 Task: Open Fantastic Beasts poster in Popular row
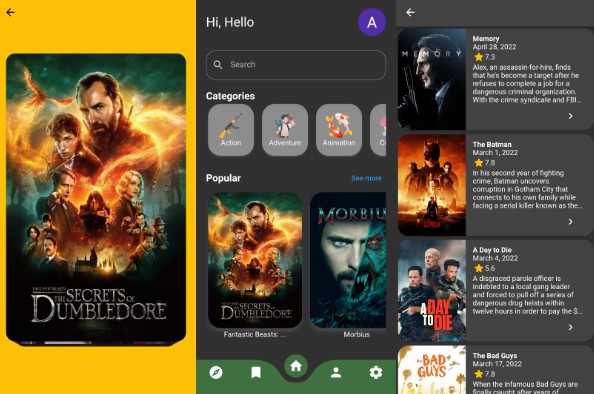[255, 260]
